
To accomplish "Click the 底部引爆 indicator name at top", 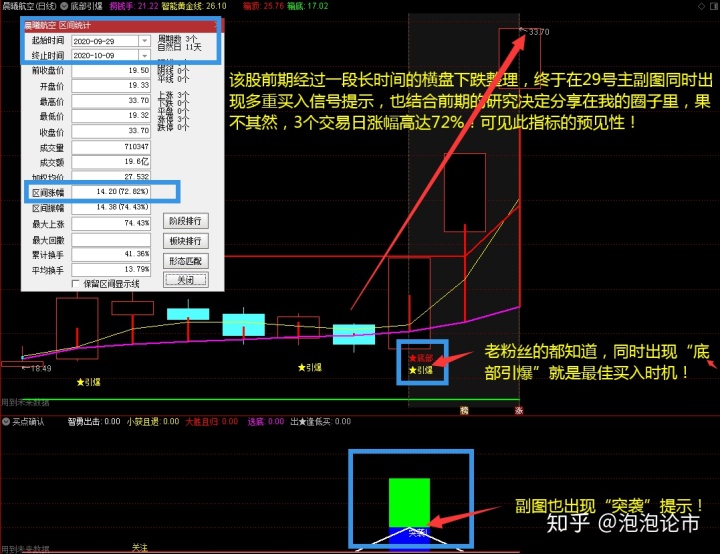I will (x=86, y=6).
